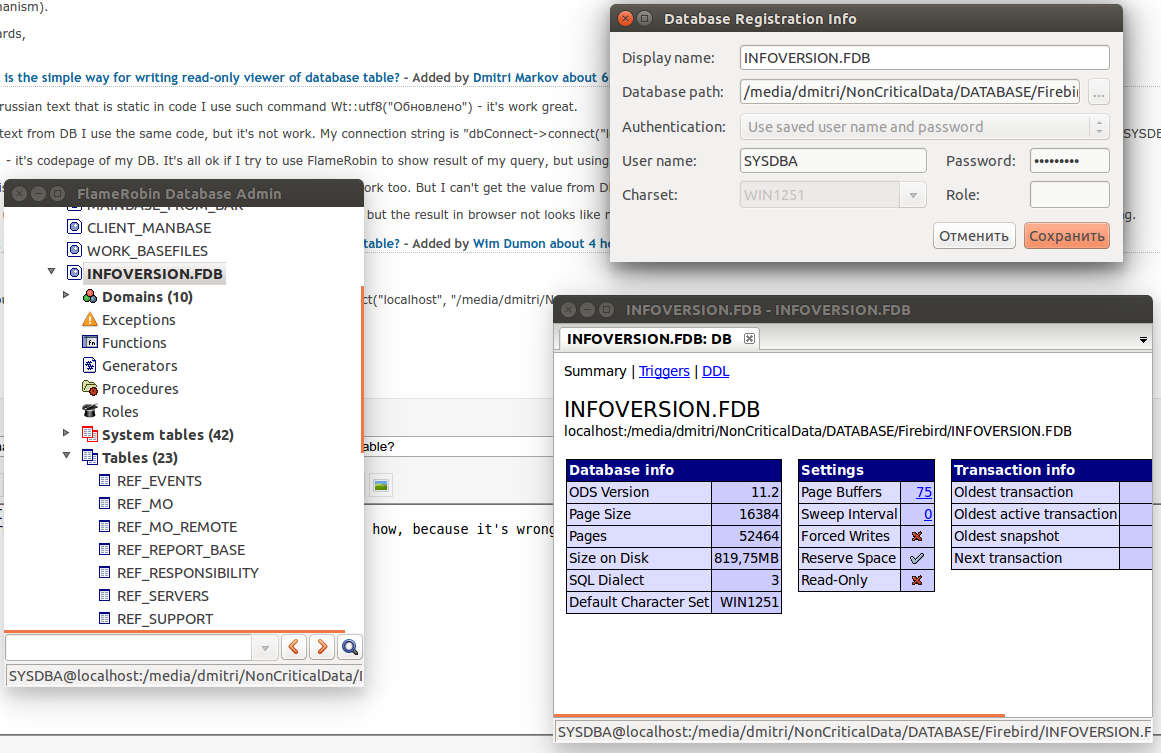The image size is (1161, 753).
Task: Close the INFOVERSION.FDB: DB tab
Action: (x=749, y=338)
